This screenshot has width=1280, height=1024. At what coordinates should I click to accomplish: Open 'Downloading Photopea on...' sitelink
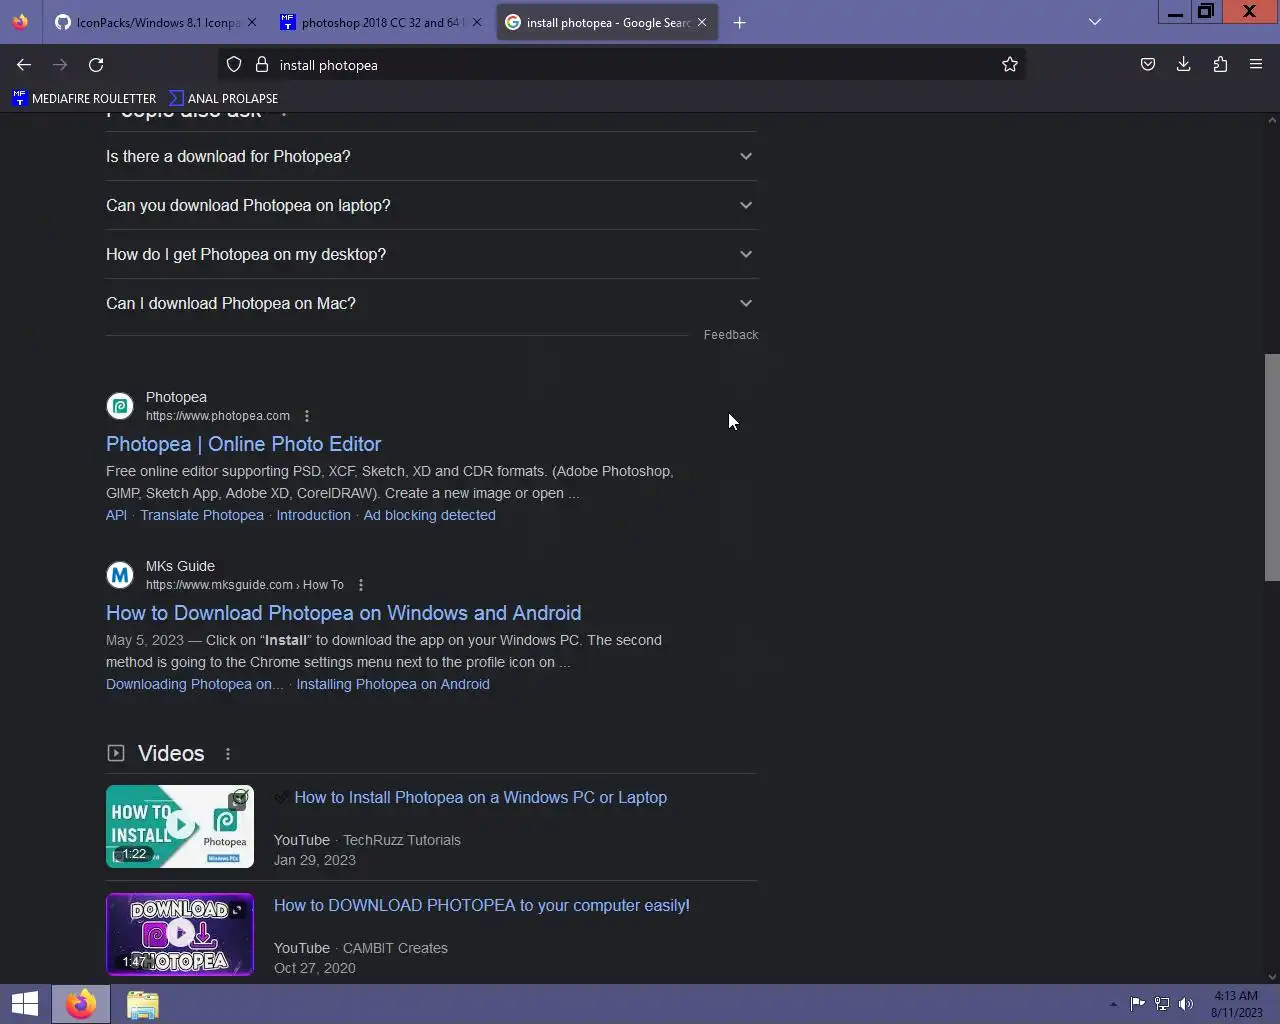(195, 684)
